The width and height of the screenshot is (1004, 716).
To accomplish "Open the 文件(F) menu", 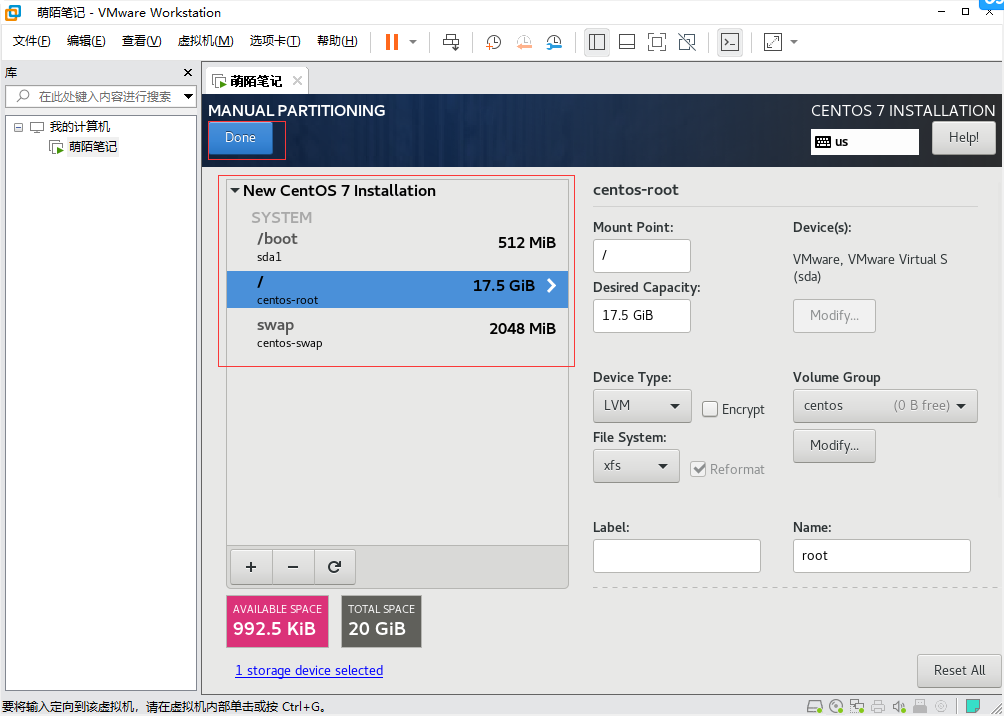I will click(x=31, y=41).
